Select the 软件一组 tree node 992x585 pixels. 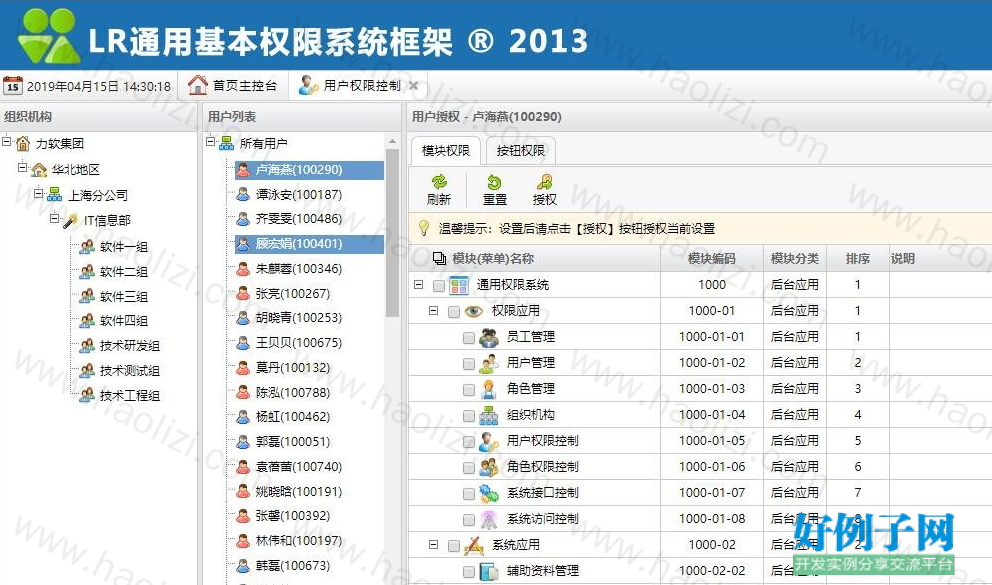point(123,247)
